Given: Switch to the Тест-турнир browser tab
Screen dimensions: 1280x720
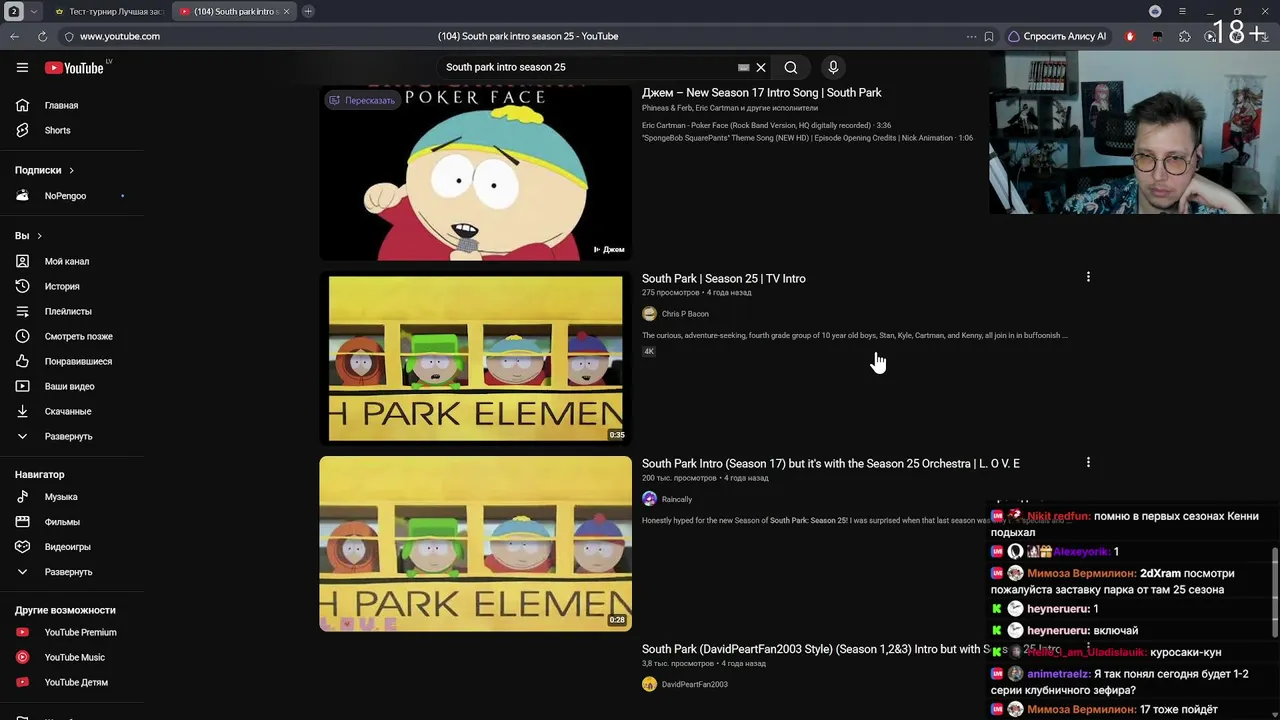Looking at the screenshot, I should 108,11.
